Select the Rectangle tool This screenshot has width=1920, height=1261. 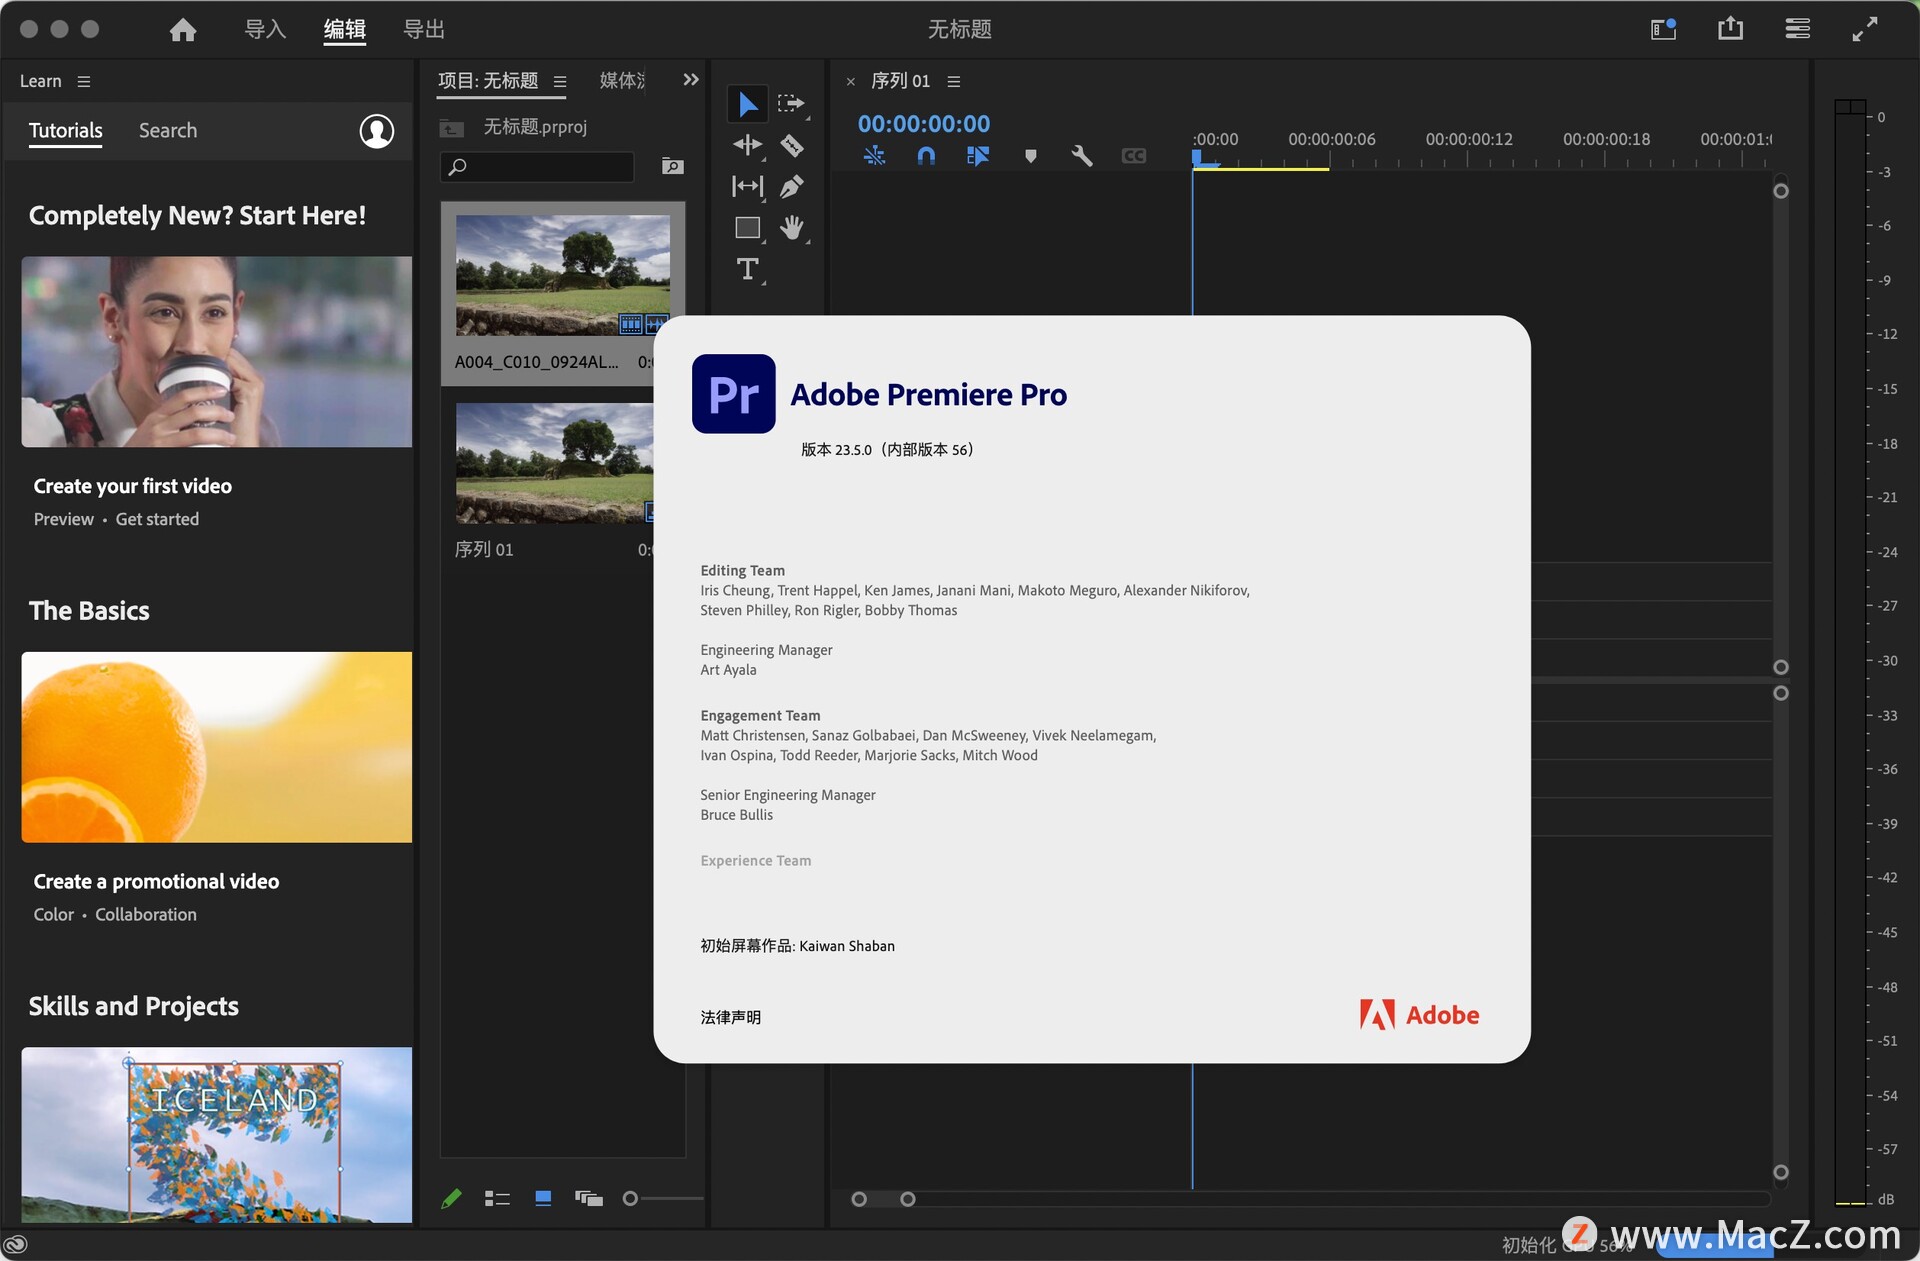[747, 228]
